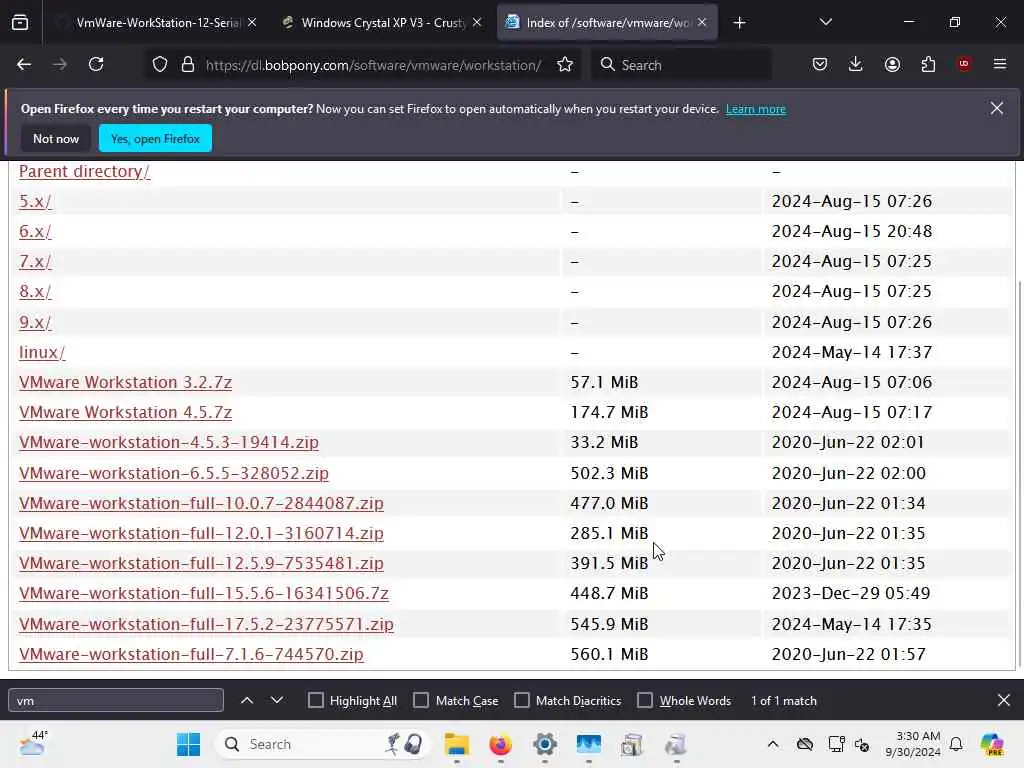1024x768 pixels.
Task: Close the Windows Crystal XP V3 tab
Action: (477, 23)
